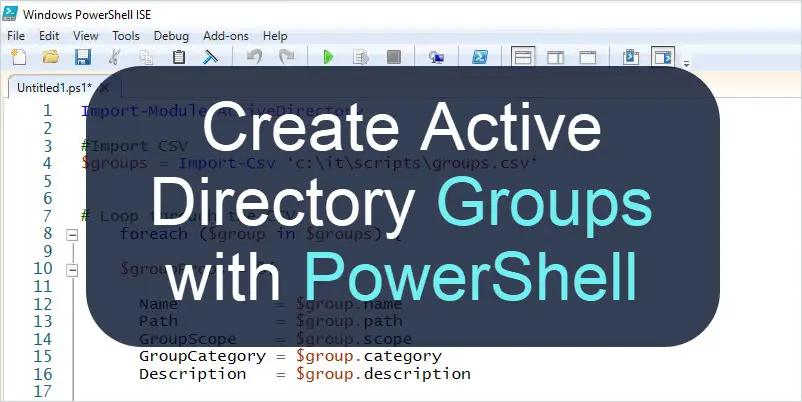Click the GroupCategory text on line 15
The width and height of the screenshot is (802, 402).
point(202,356)
